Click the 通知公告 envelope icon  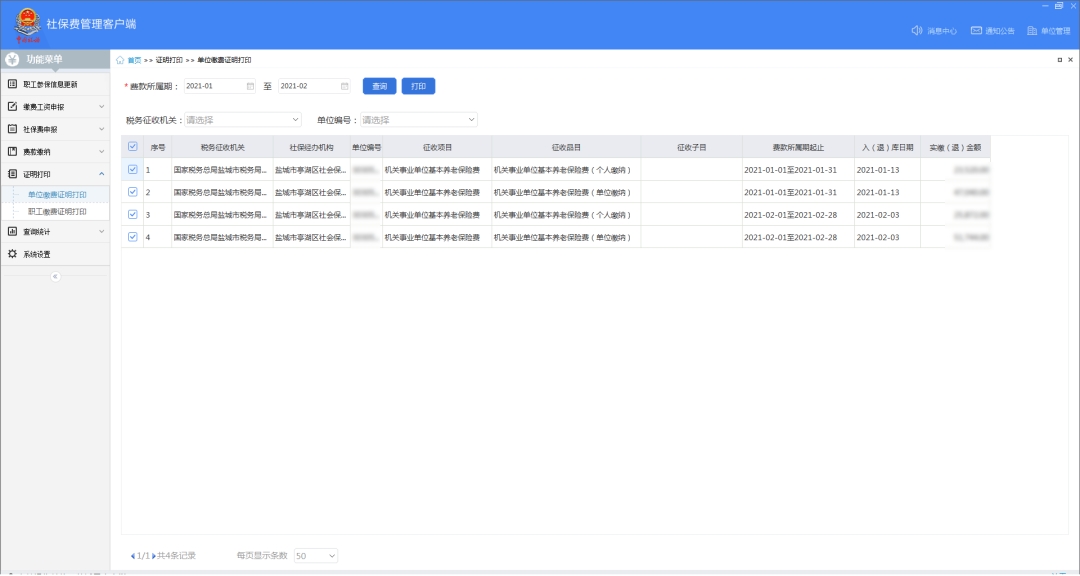(x=975, y=31)
